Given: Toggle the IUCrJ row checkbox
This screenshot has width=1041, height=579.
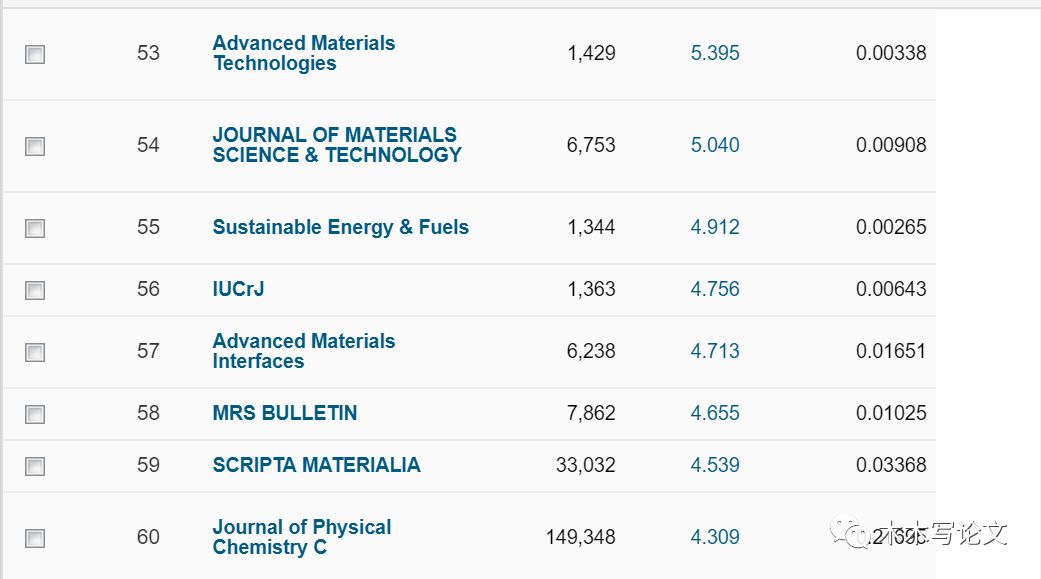Looking at the screenshot, I should 35,291.
